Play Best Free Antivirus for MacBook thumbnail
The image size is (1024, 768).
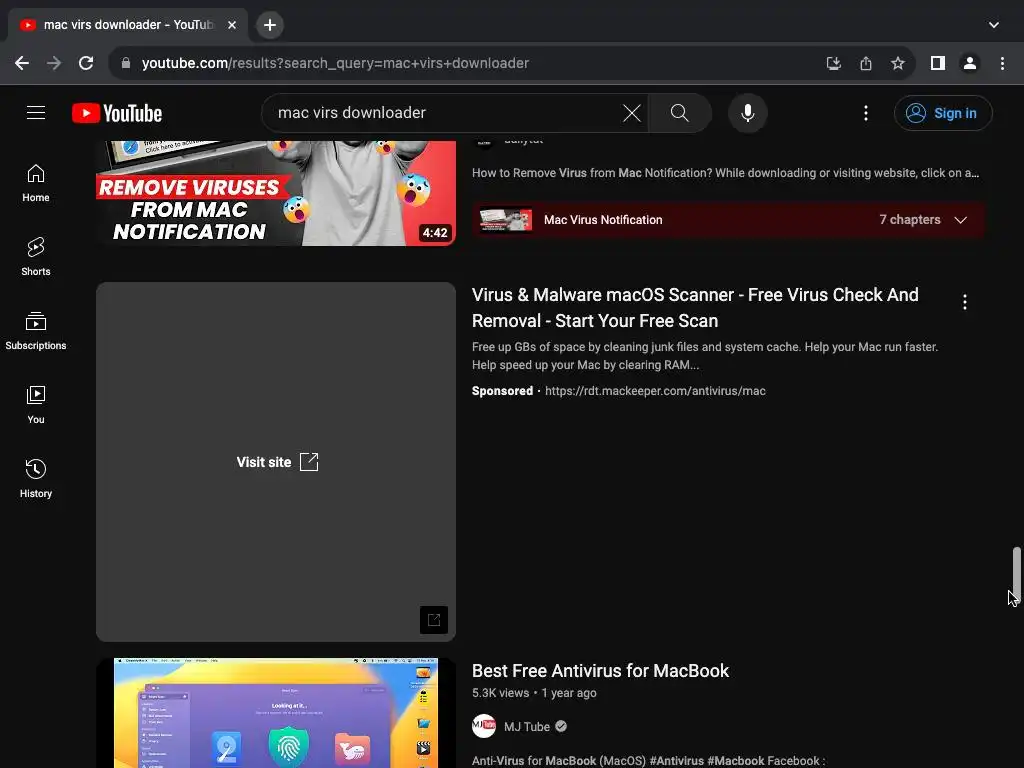[x=276, y=713]
